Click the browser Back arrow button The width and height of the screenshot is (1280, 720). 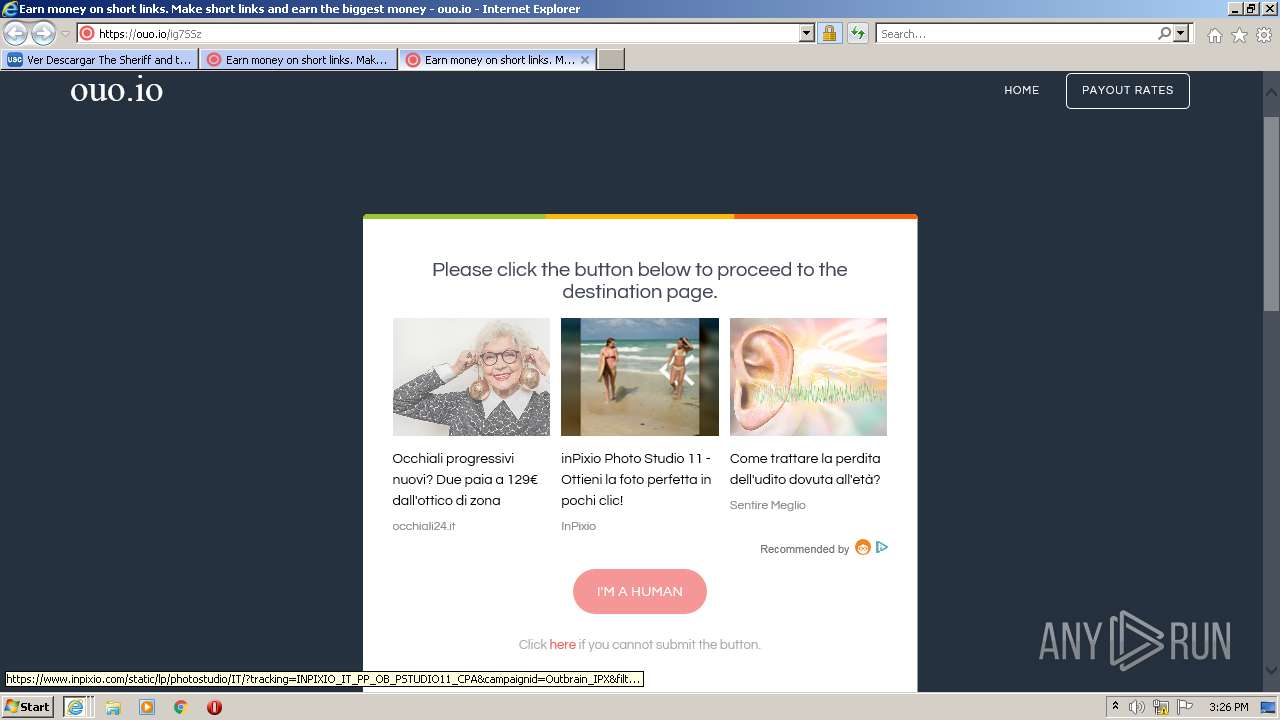click(x=16, y=33)
